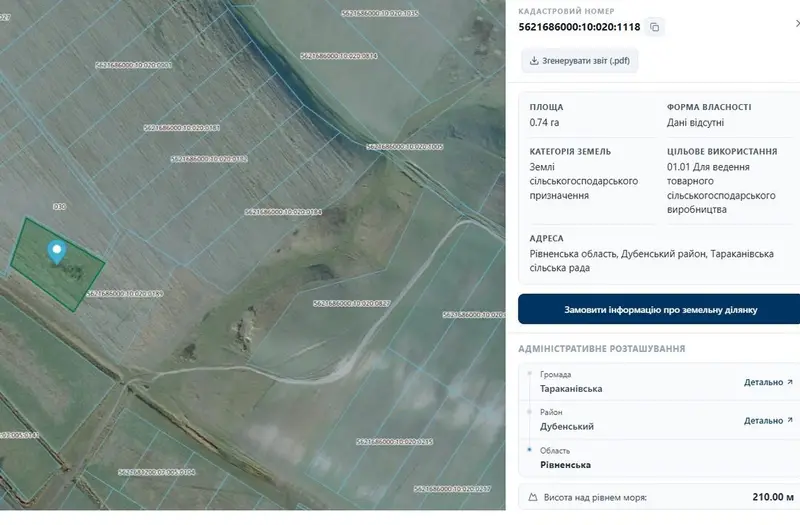
Task: Close the parcel info panel
Action: (x=797, y=23)
